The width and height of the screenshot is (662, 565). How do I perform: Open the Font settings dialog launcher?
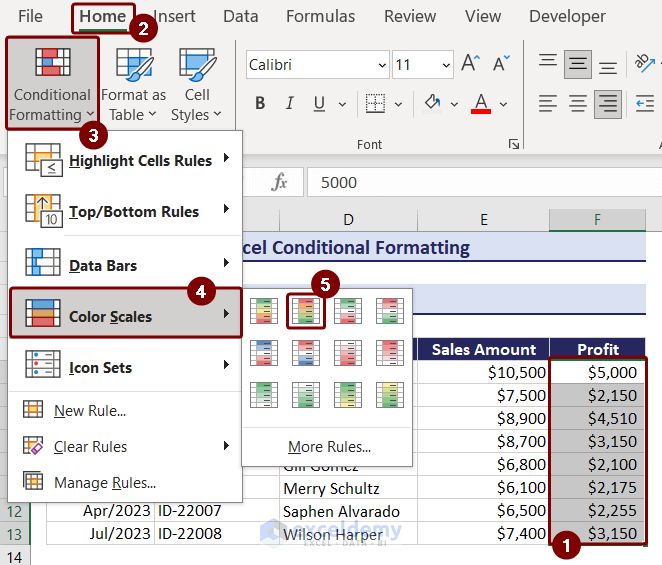point(513,144)
